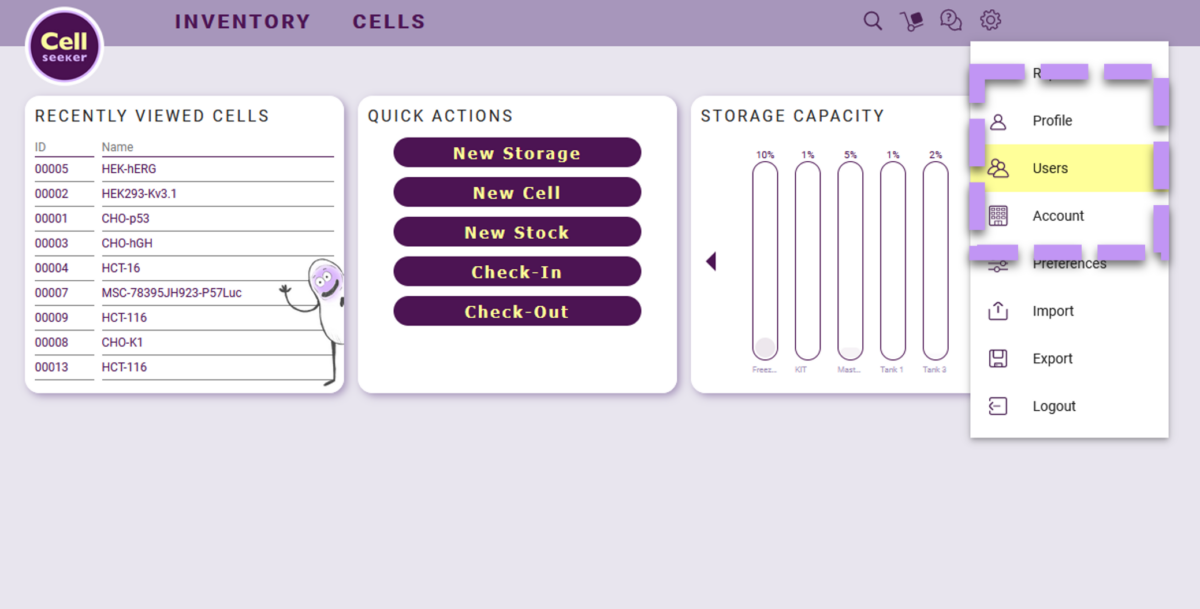Open the INVENTORY menu item
The height and width of the screenshot is (609, 1200).
tap(243, 21)
